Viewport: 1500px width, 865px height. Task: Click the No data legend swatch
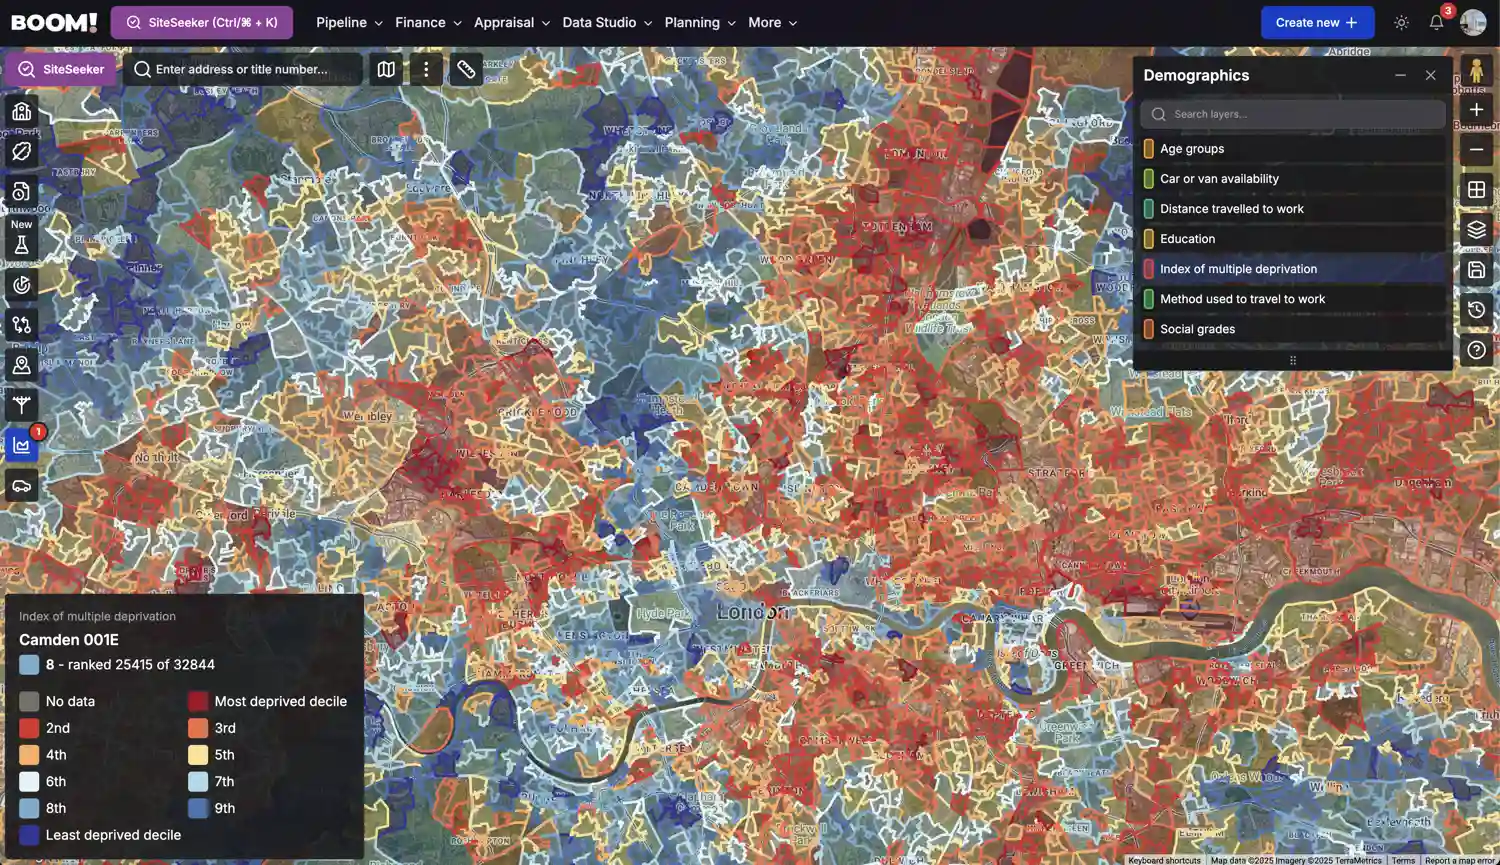(29, 701)
